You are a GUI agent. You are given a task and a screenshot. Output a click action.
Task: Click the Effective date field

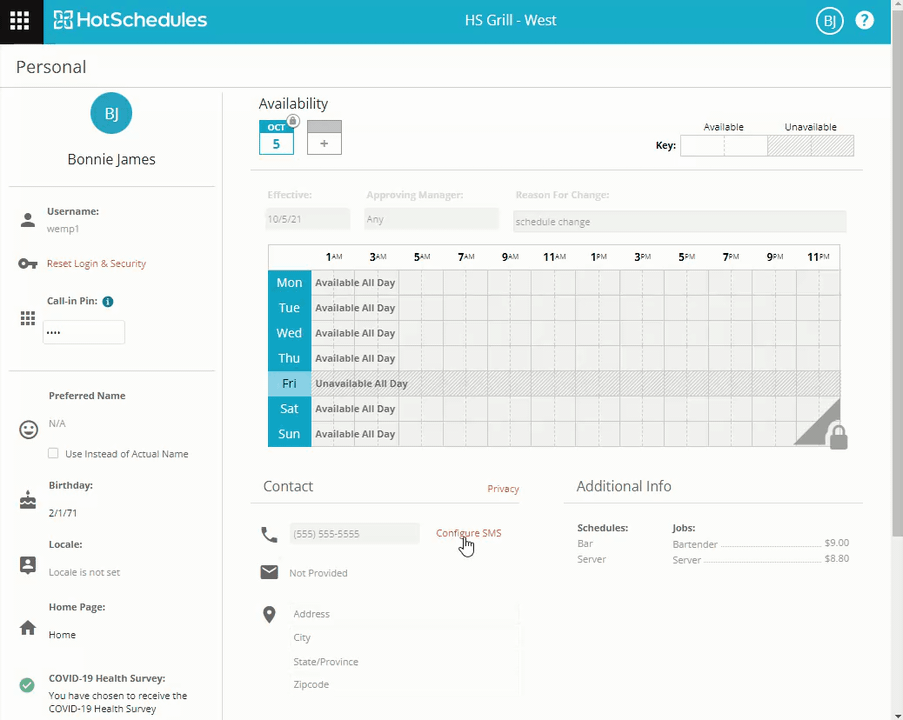[307, 220]
